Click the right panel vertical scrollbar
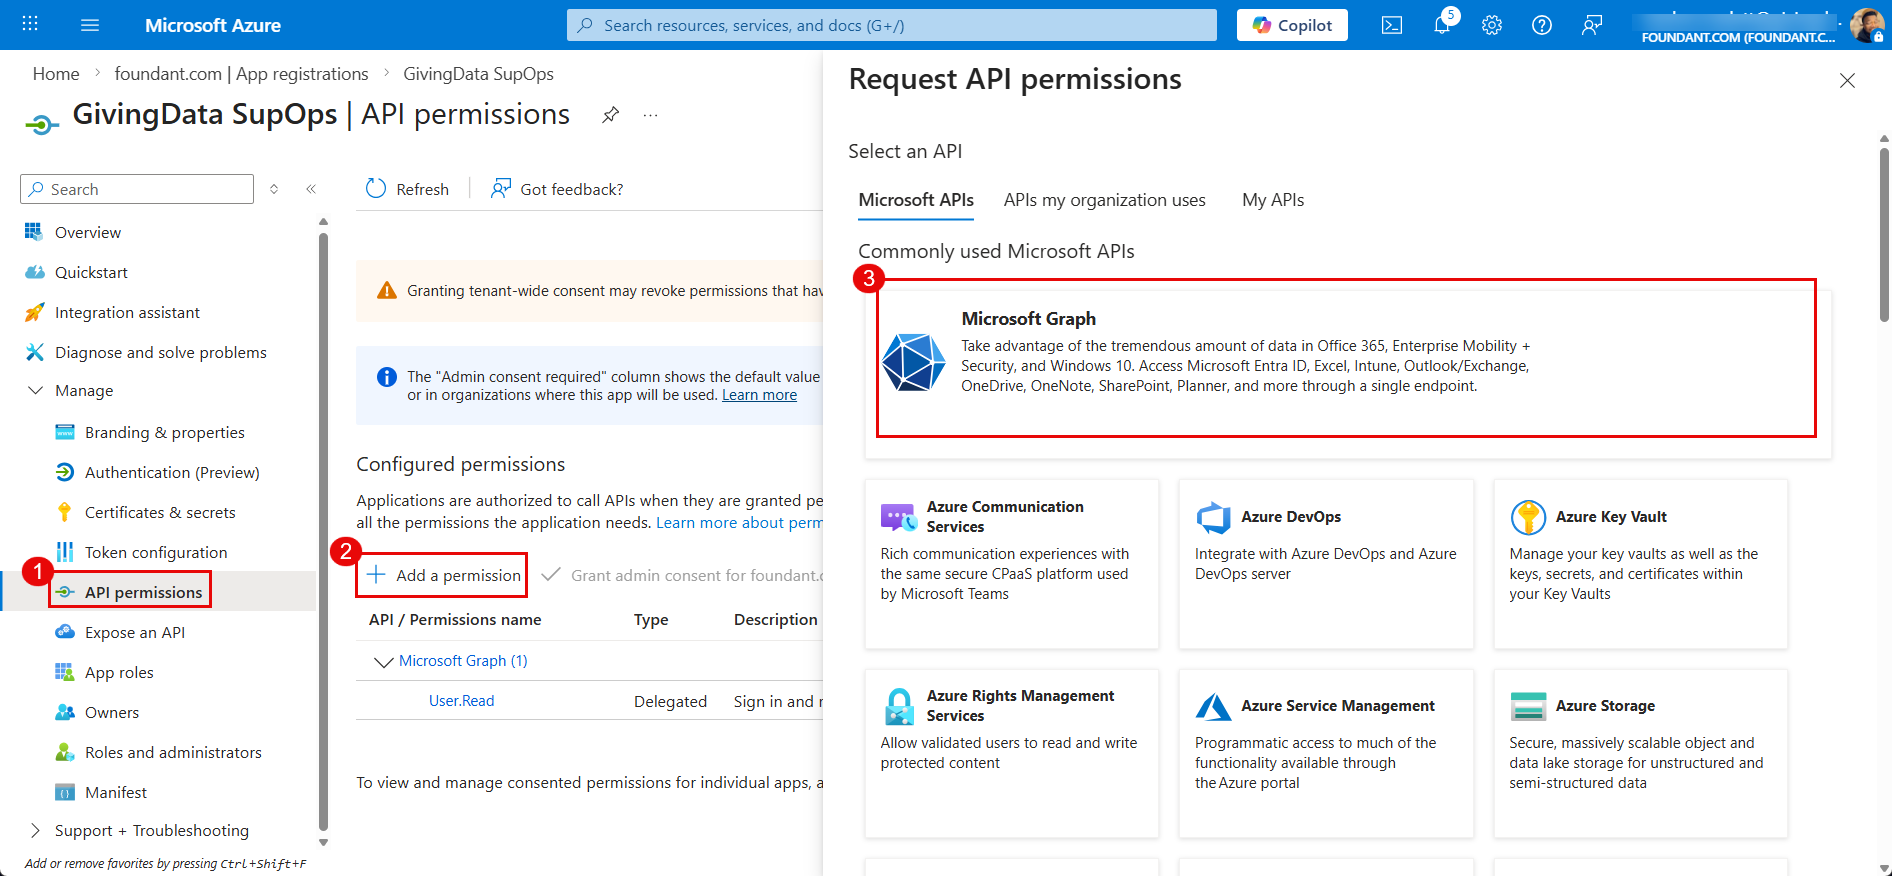1892x876 pixels. pos(1884,235)
